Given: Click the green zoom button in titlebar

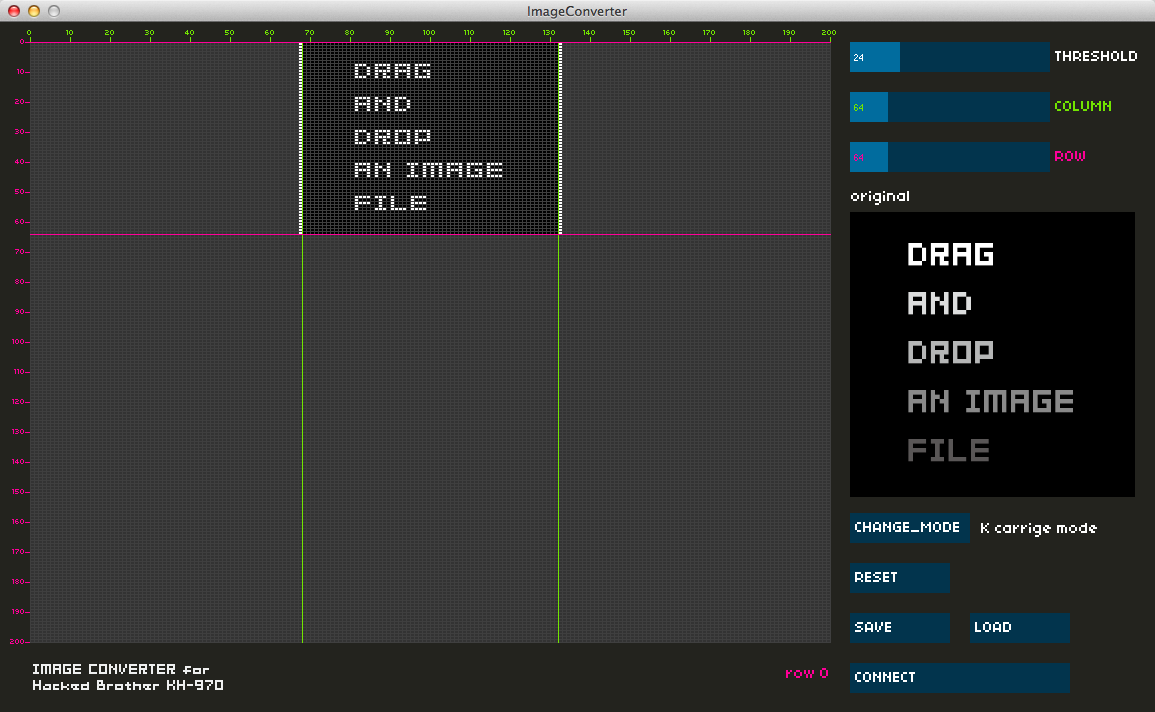Looking at the screenshot, I should tap(56, 10).
